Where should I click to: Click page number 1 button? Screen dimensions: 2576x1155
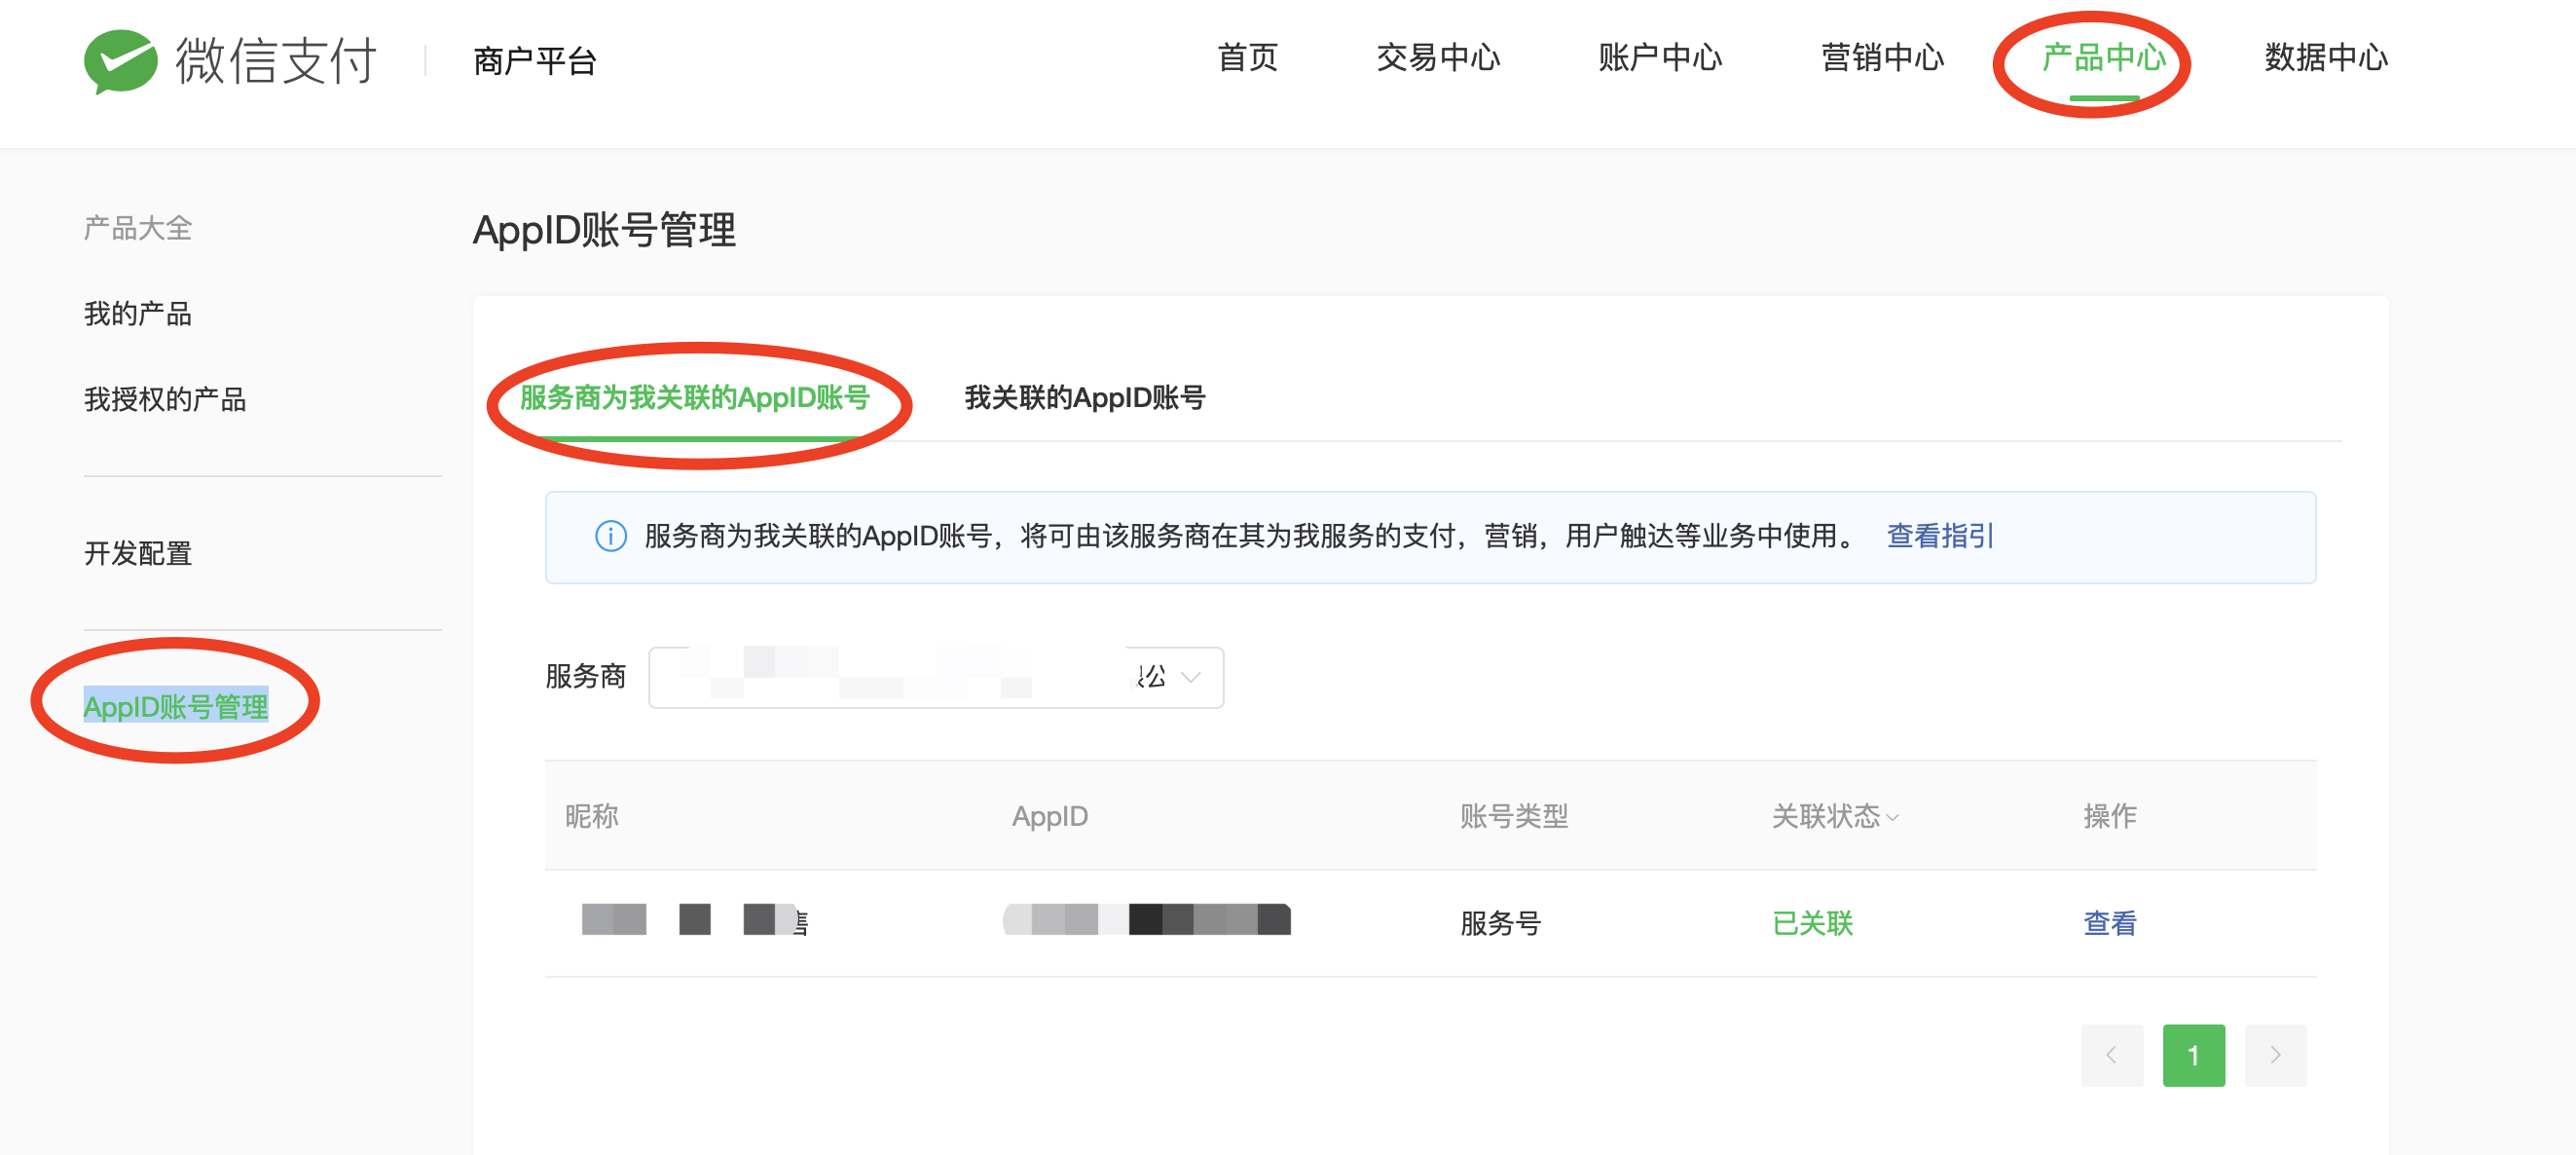[2193, 1055]
